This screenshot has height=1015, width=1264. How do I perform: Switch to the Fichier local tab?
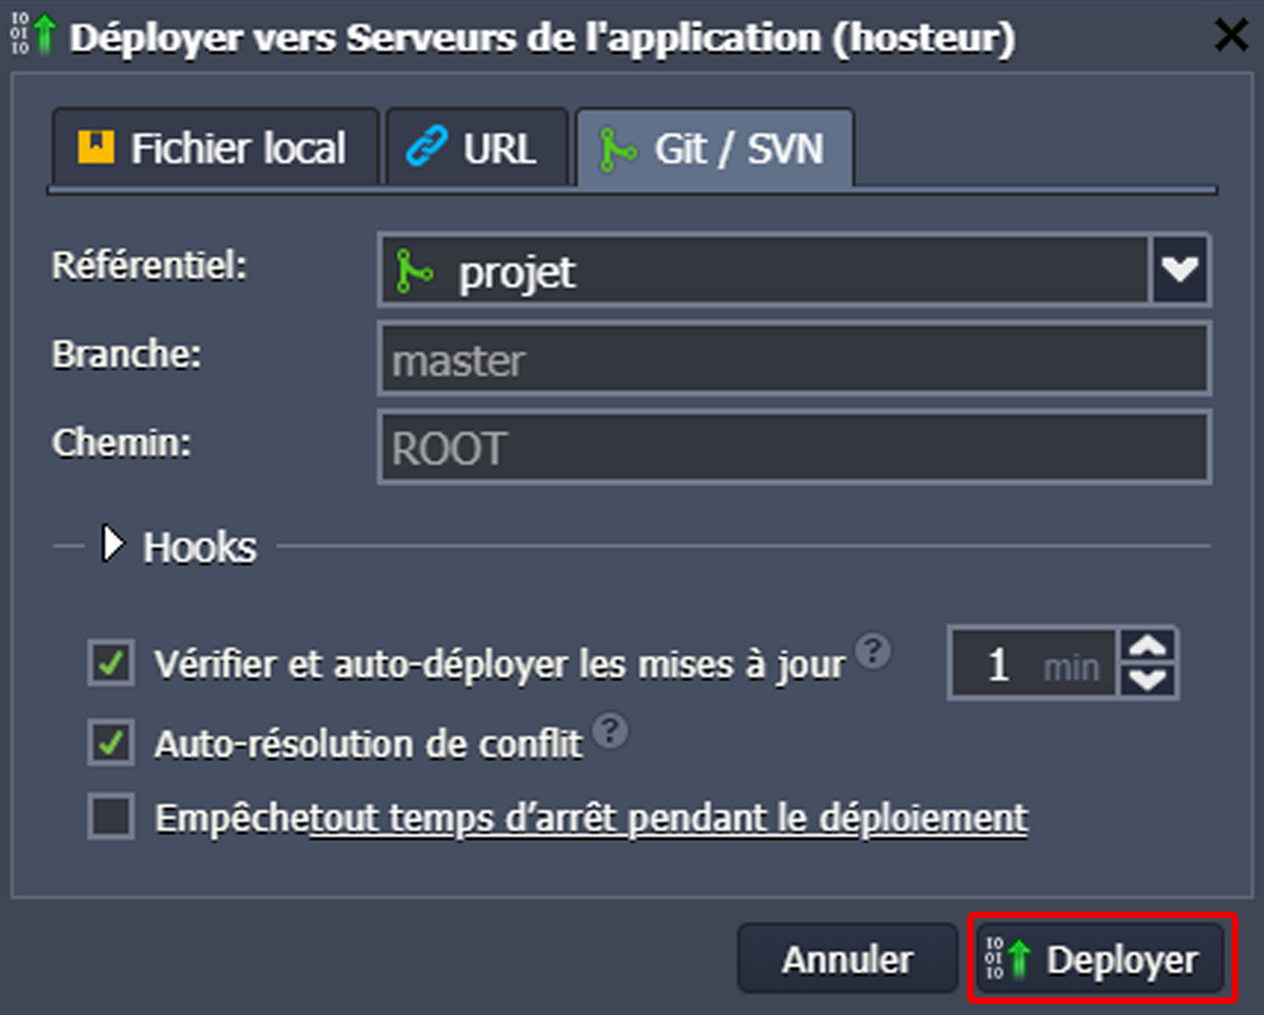214,148
